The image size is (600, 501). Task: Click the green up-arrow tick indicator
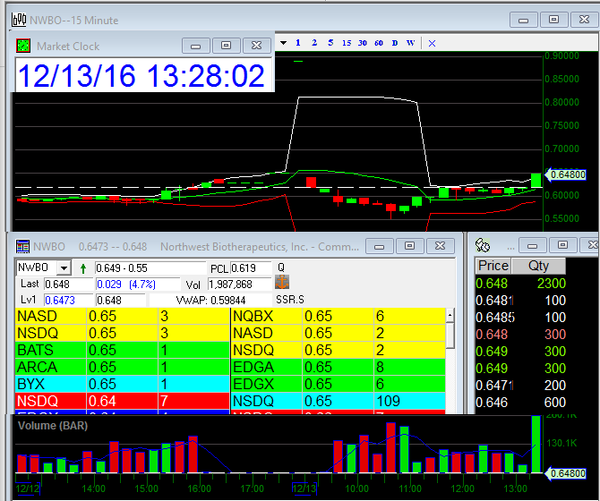(x=81, y=268)
